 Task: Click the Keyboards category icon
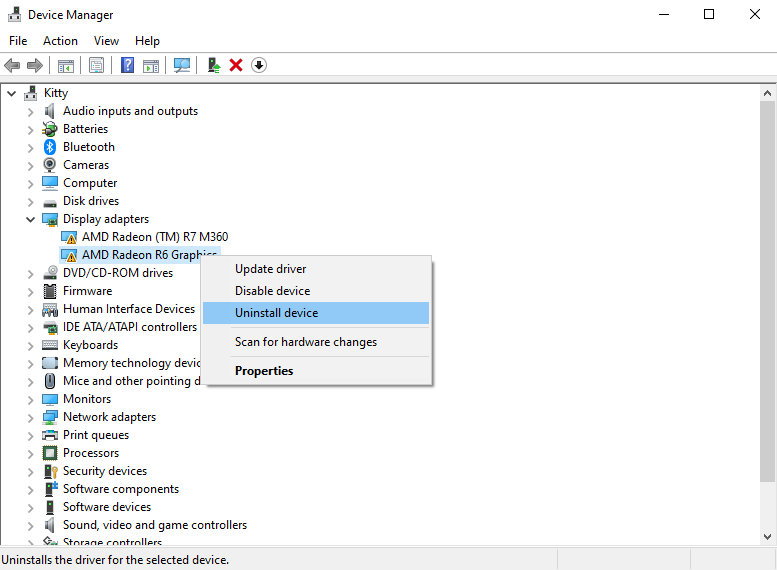[x=50, y=345]
